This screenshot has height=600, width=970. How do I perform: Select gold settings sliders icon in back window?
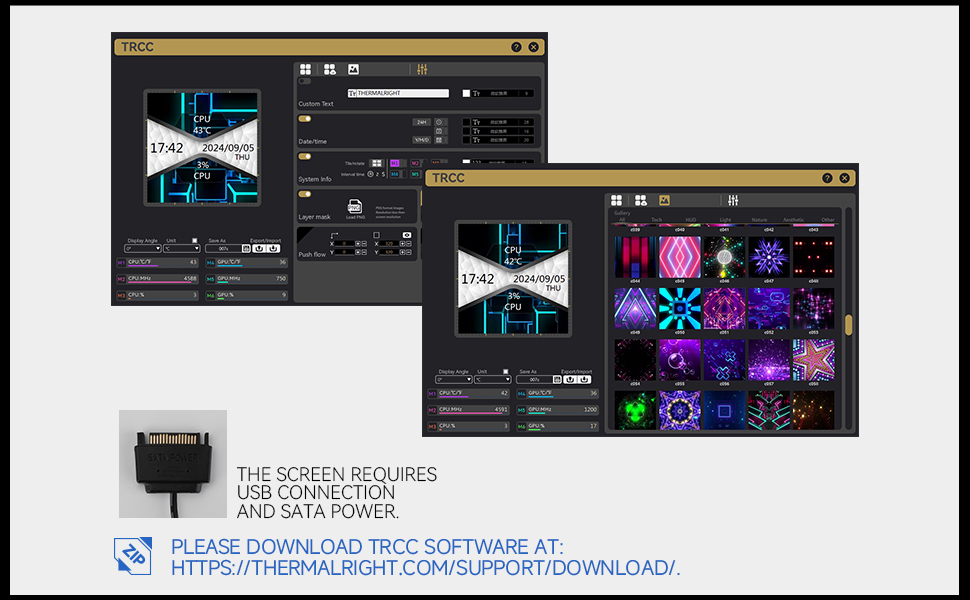pos(422,69)
